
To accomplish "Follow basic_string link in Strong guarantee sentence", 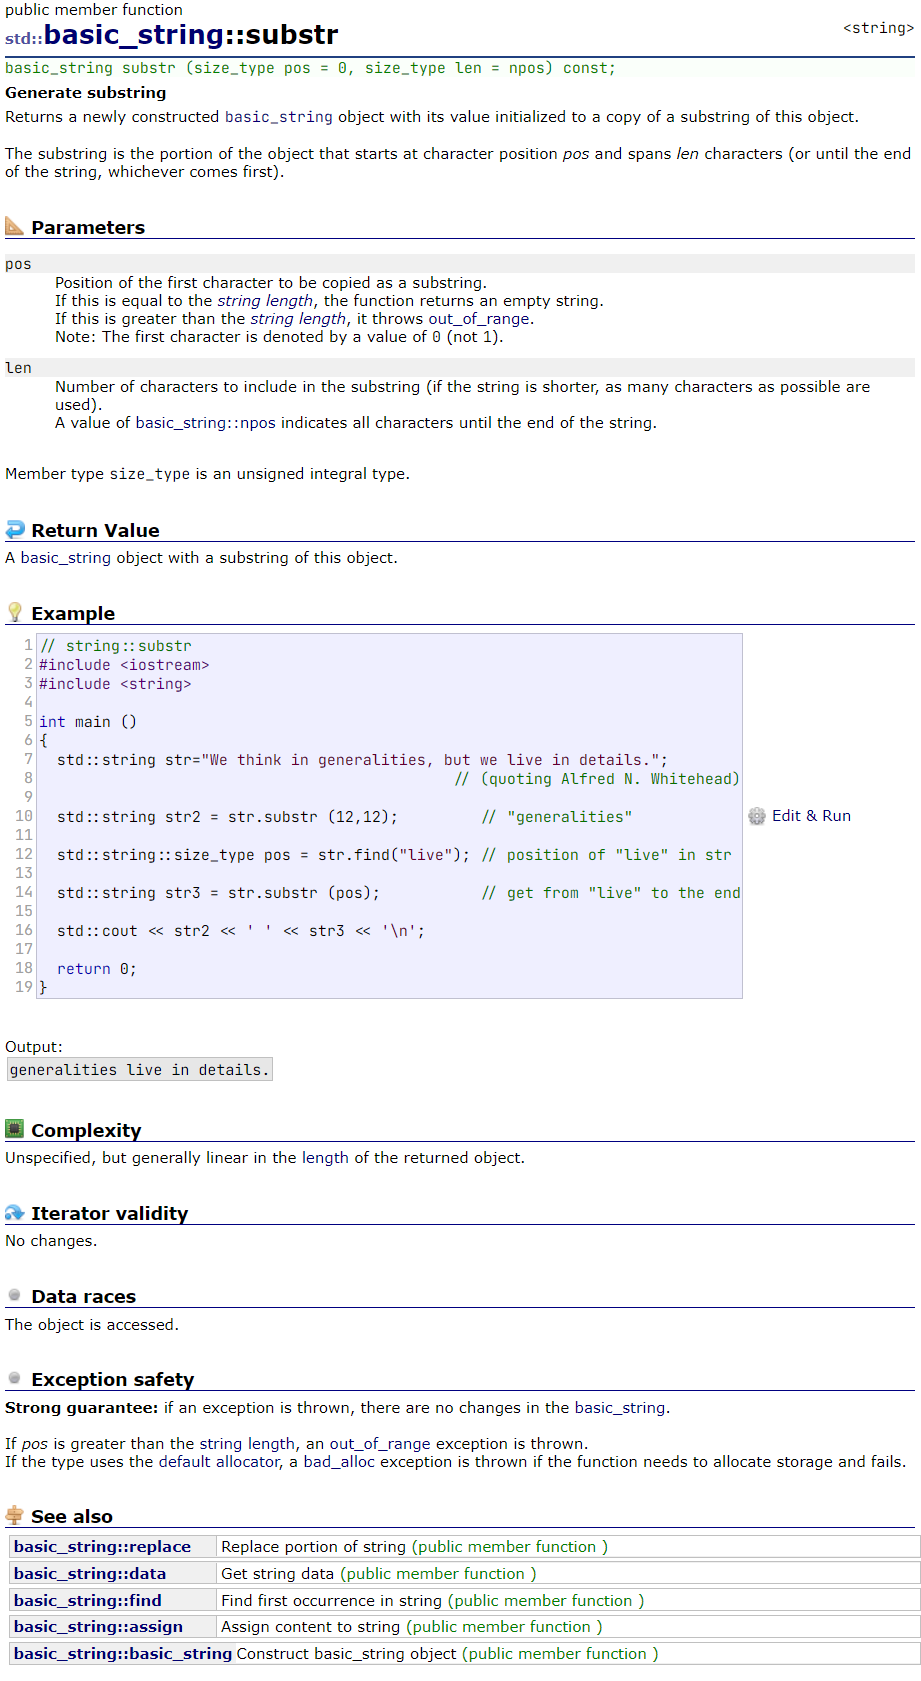I will click(x=620, y=1408).
